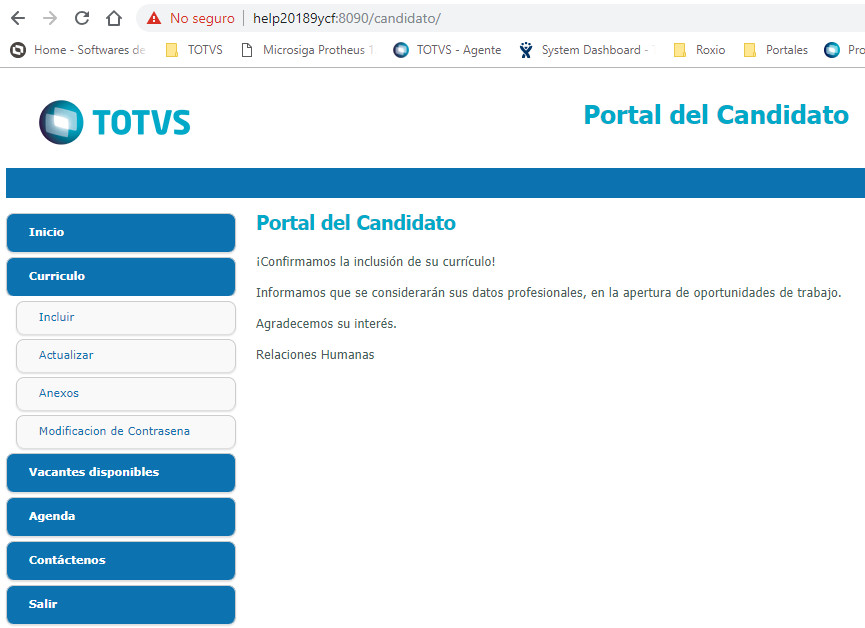Open the Portales bookmarks folder
Image resolution: width=865 pixels, height=628 pixels.
click(x=775, y=50)
